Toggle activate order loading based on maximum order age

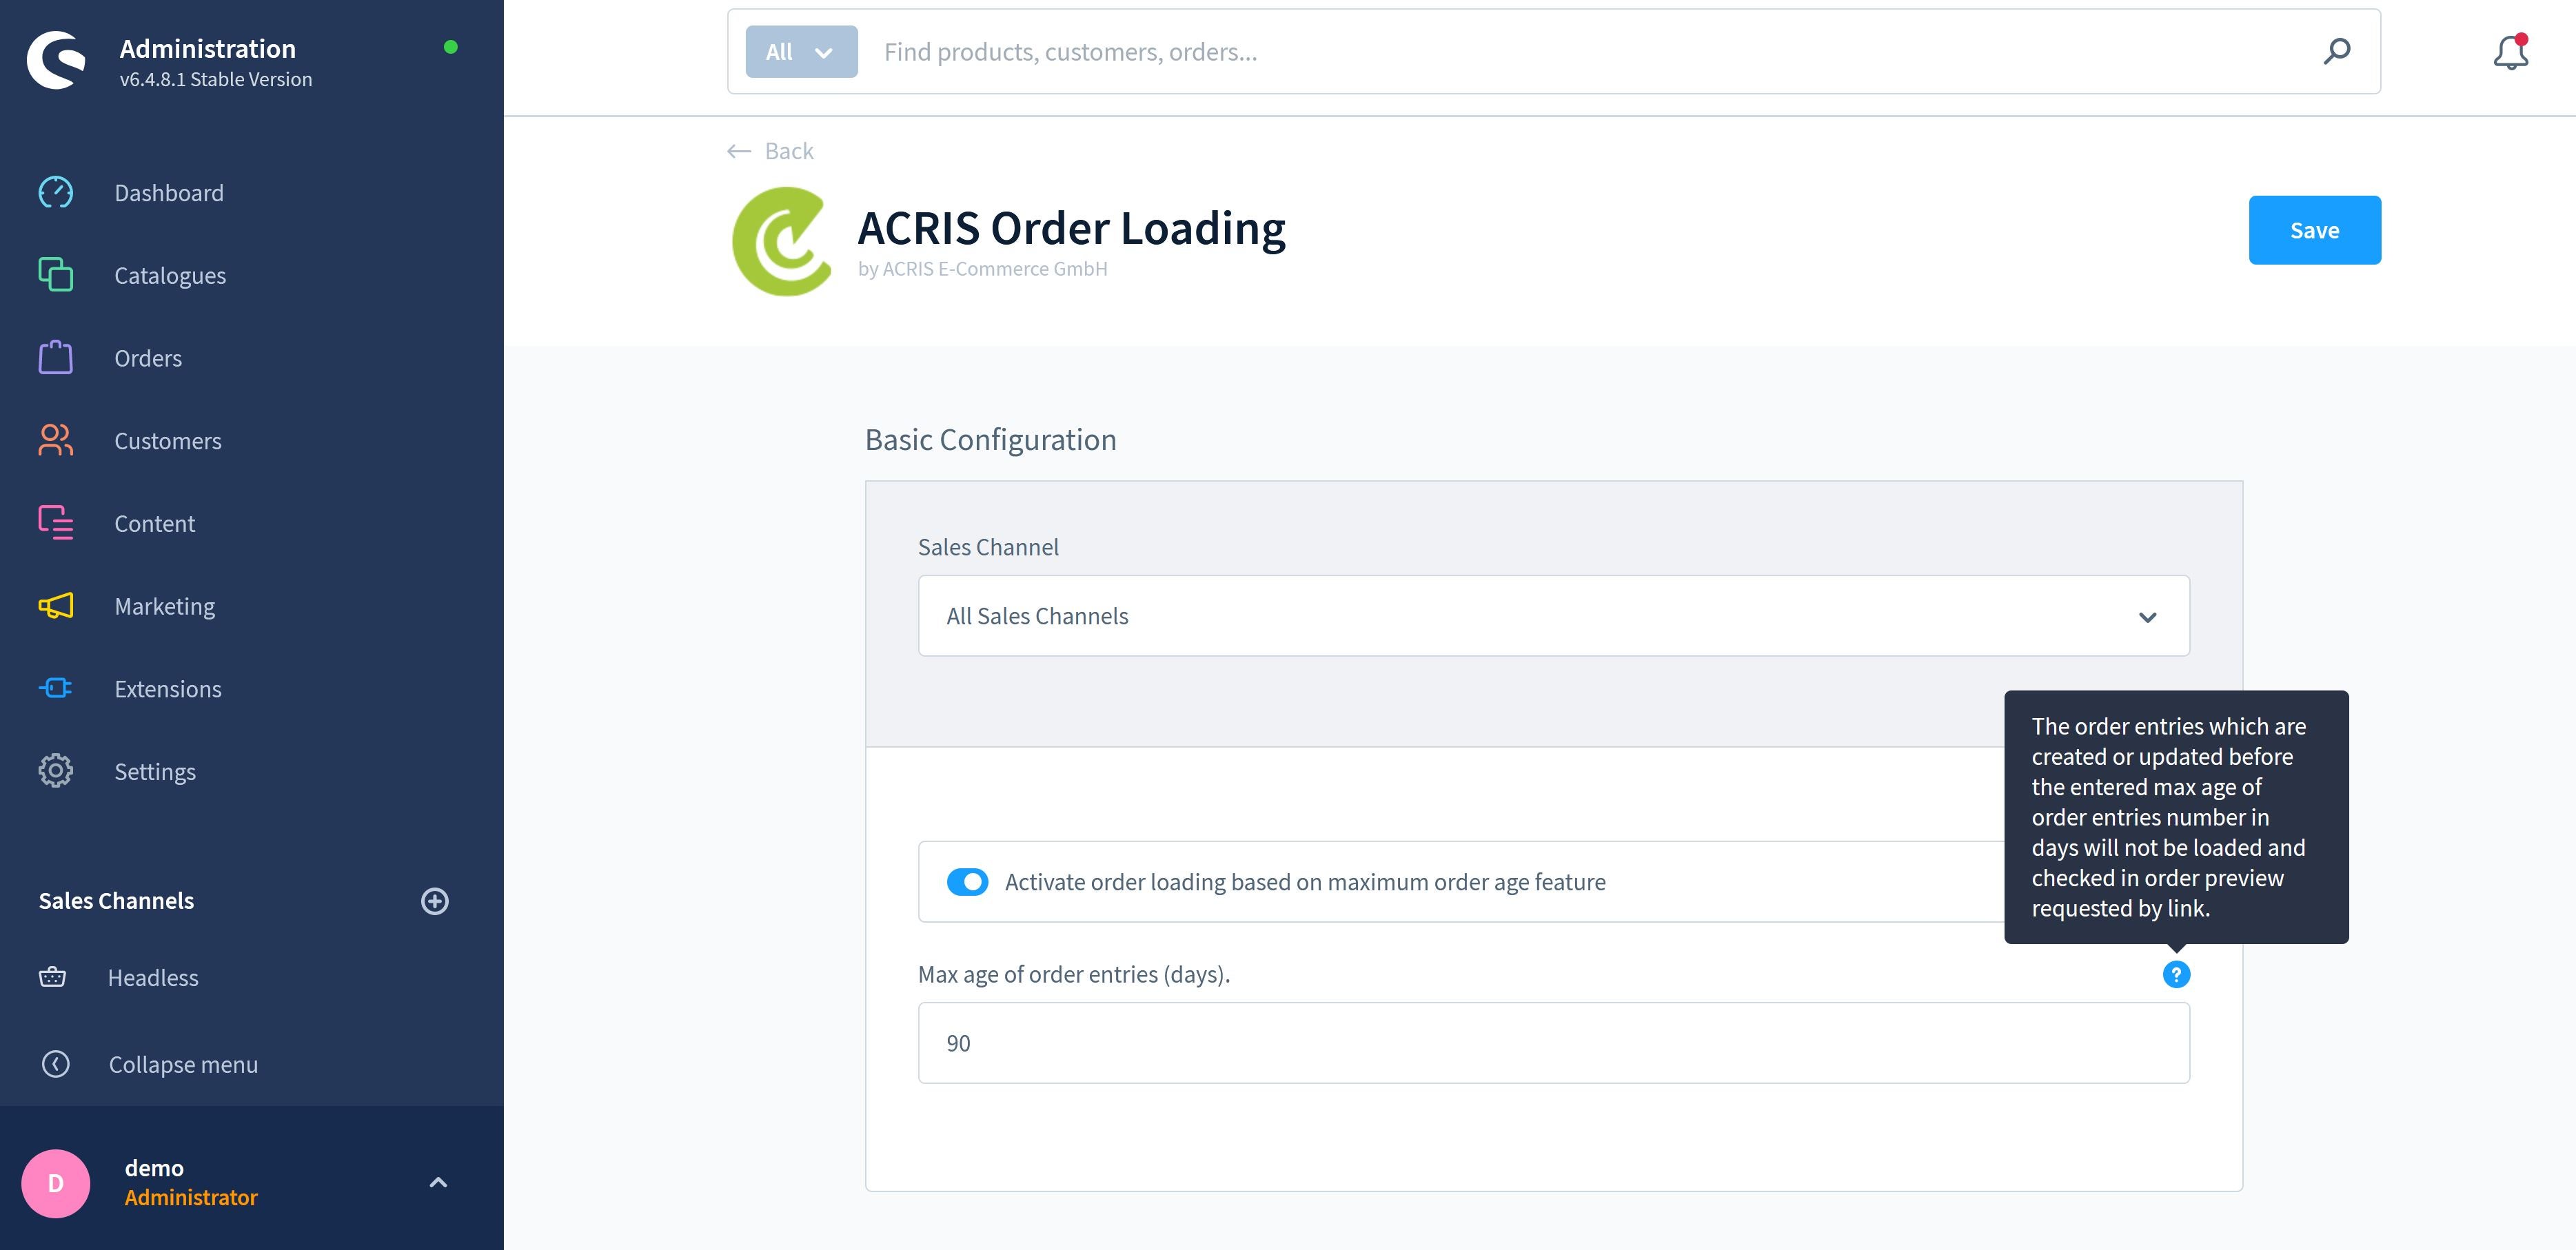click(964, 882)
